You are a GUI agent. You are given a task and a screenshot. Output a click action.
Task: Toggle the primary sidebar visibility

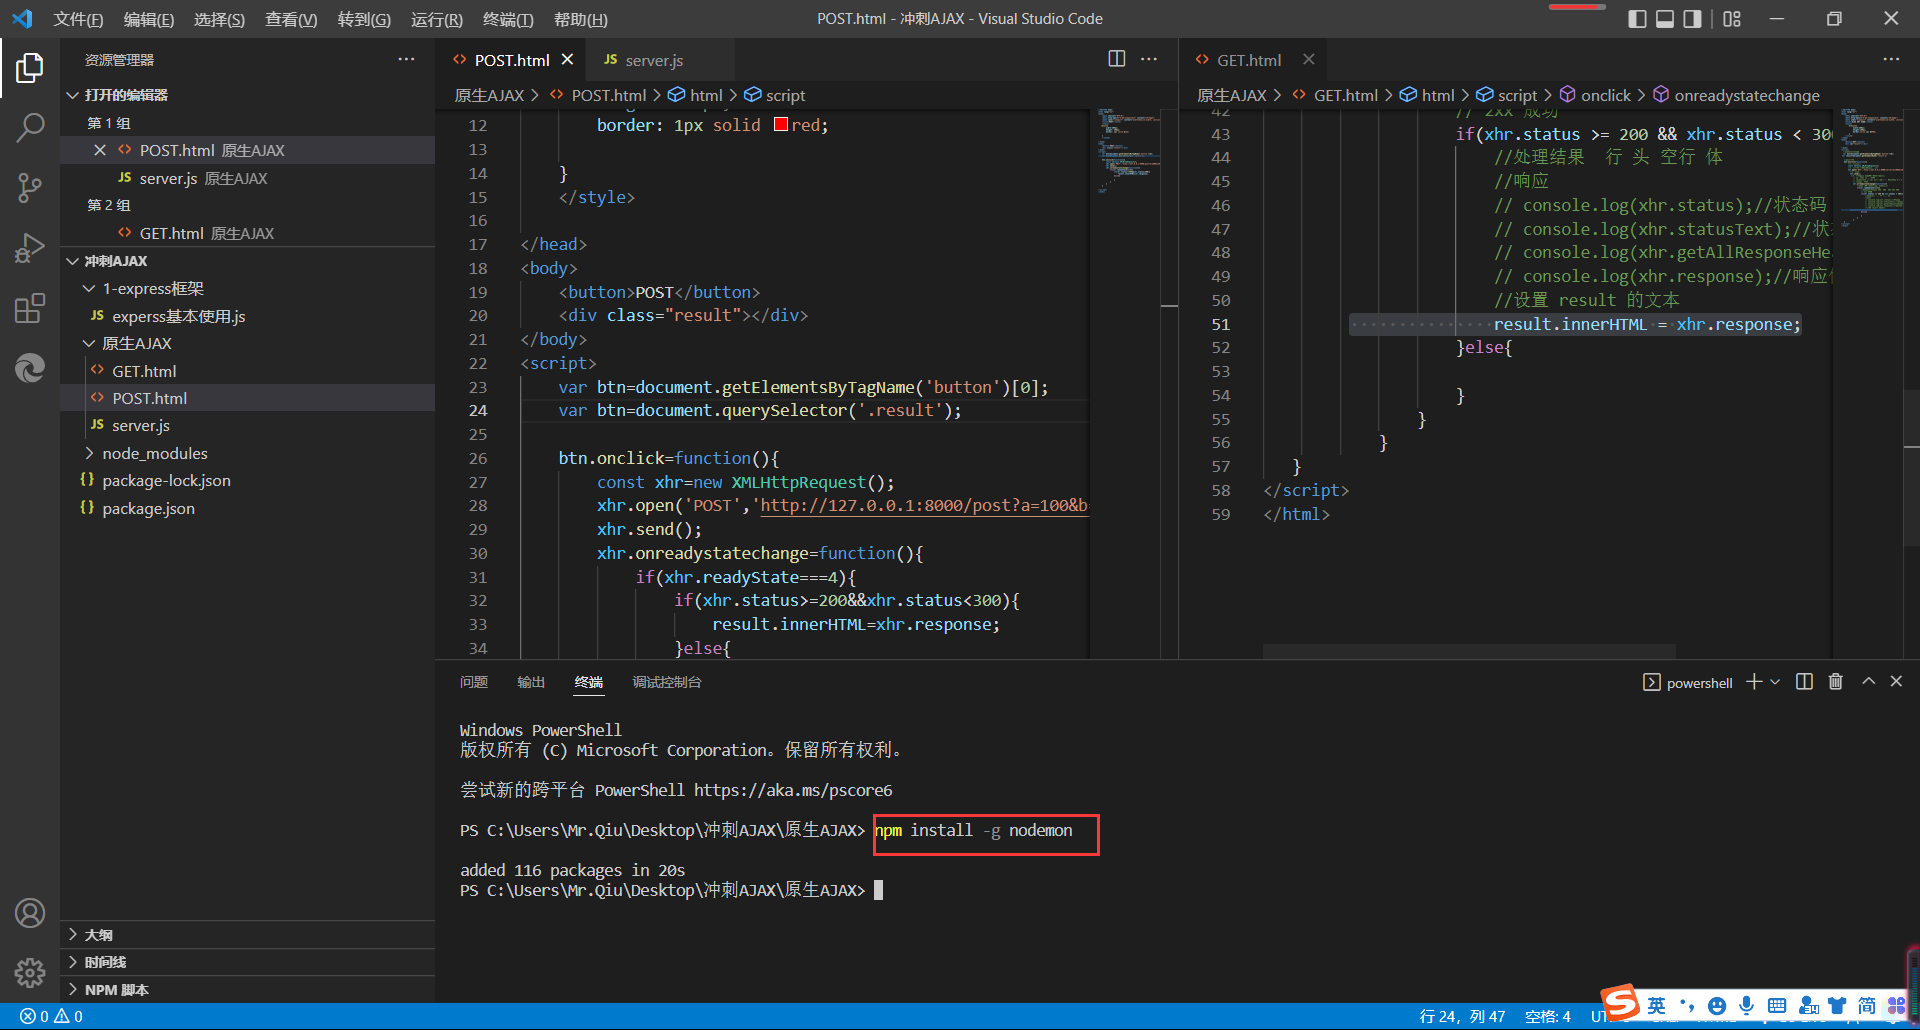pyautogui.click(x=1638, y=18)
